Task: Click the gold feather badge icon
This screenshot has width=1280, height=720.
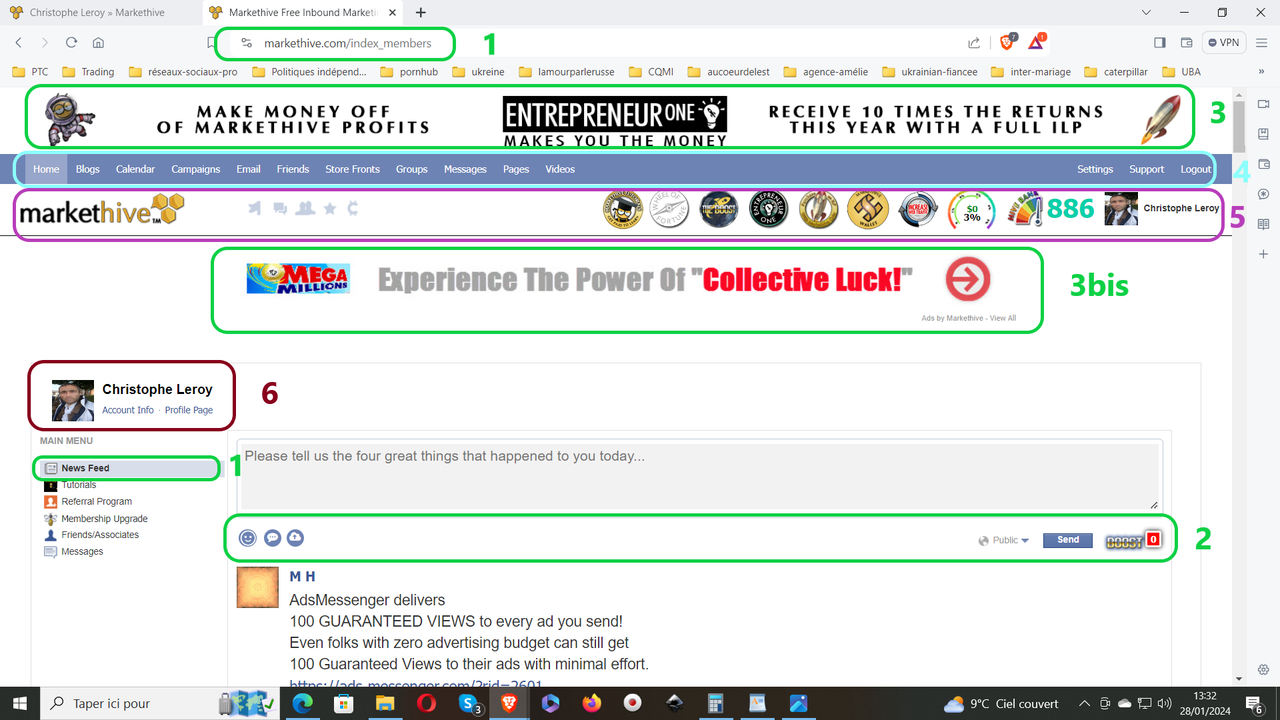Action: point(818,209)
